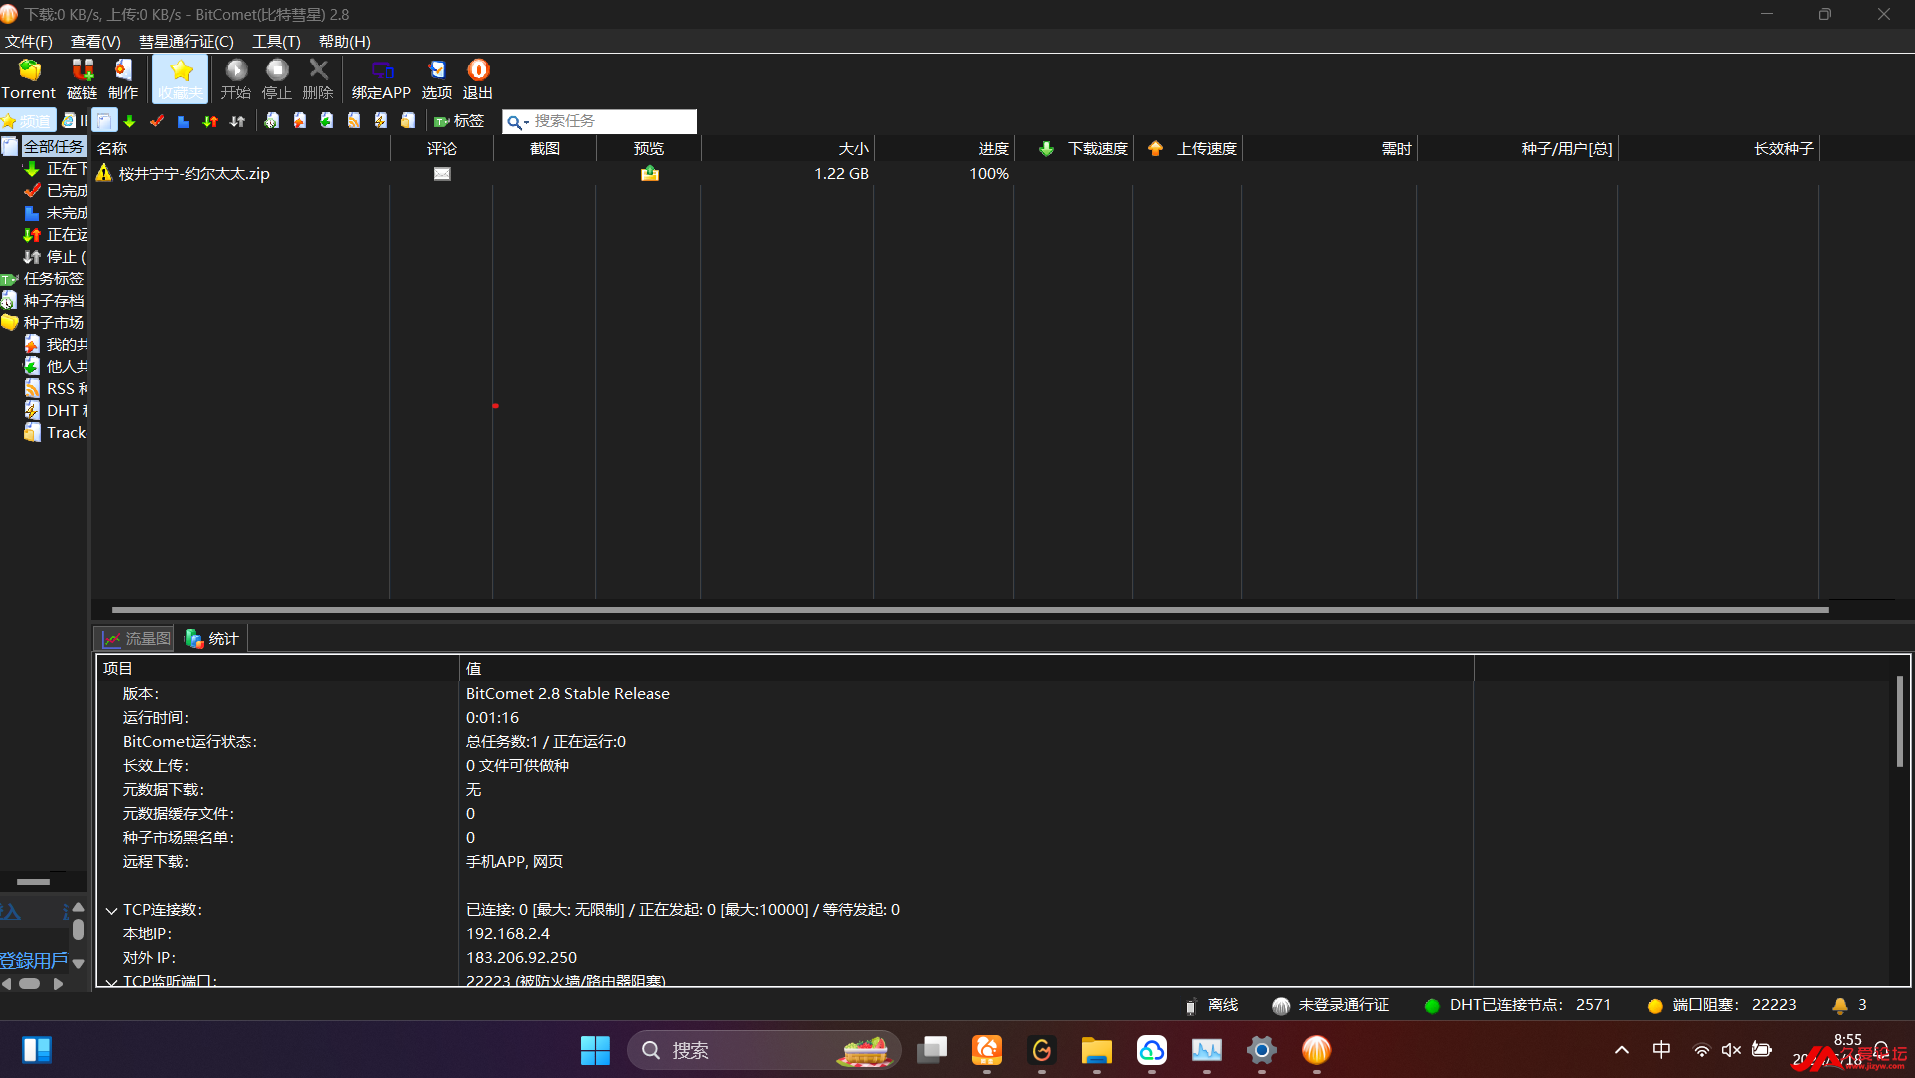Toggle the 收藏夹 favorites pane
Viewport: 1915px width, 1078px height.
pyautogui.click(x=180, y=79)
